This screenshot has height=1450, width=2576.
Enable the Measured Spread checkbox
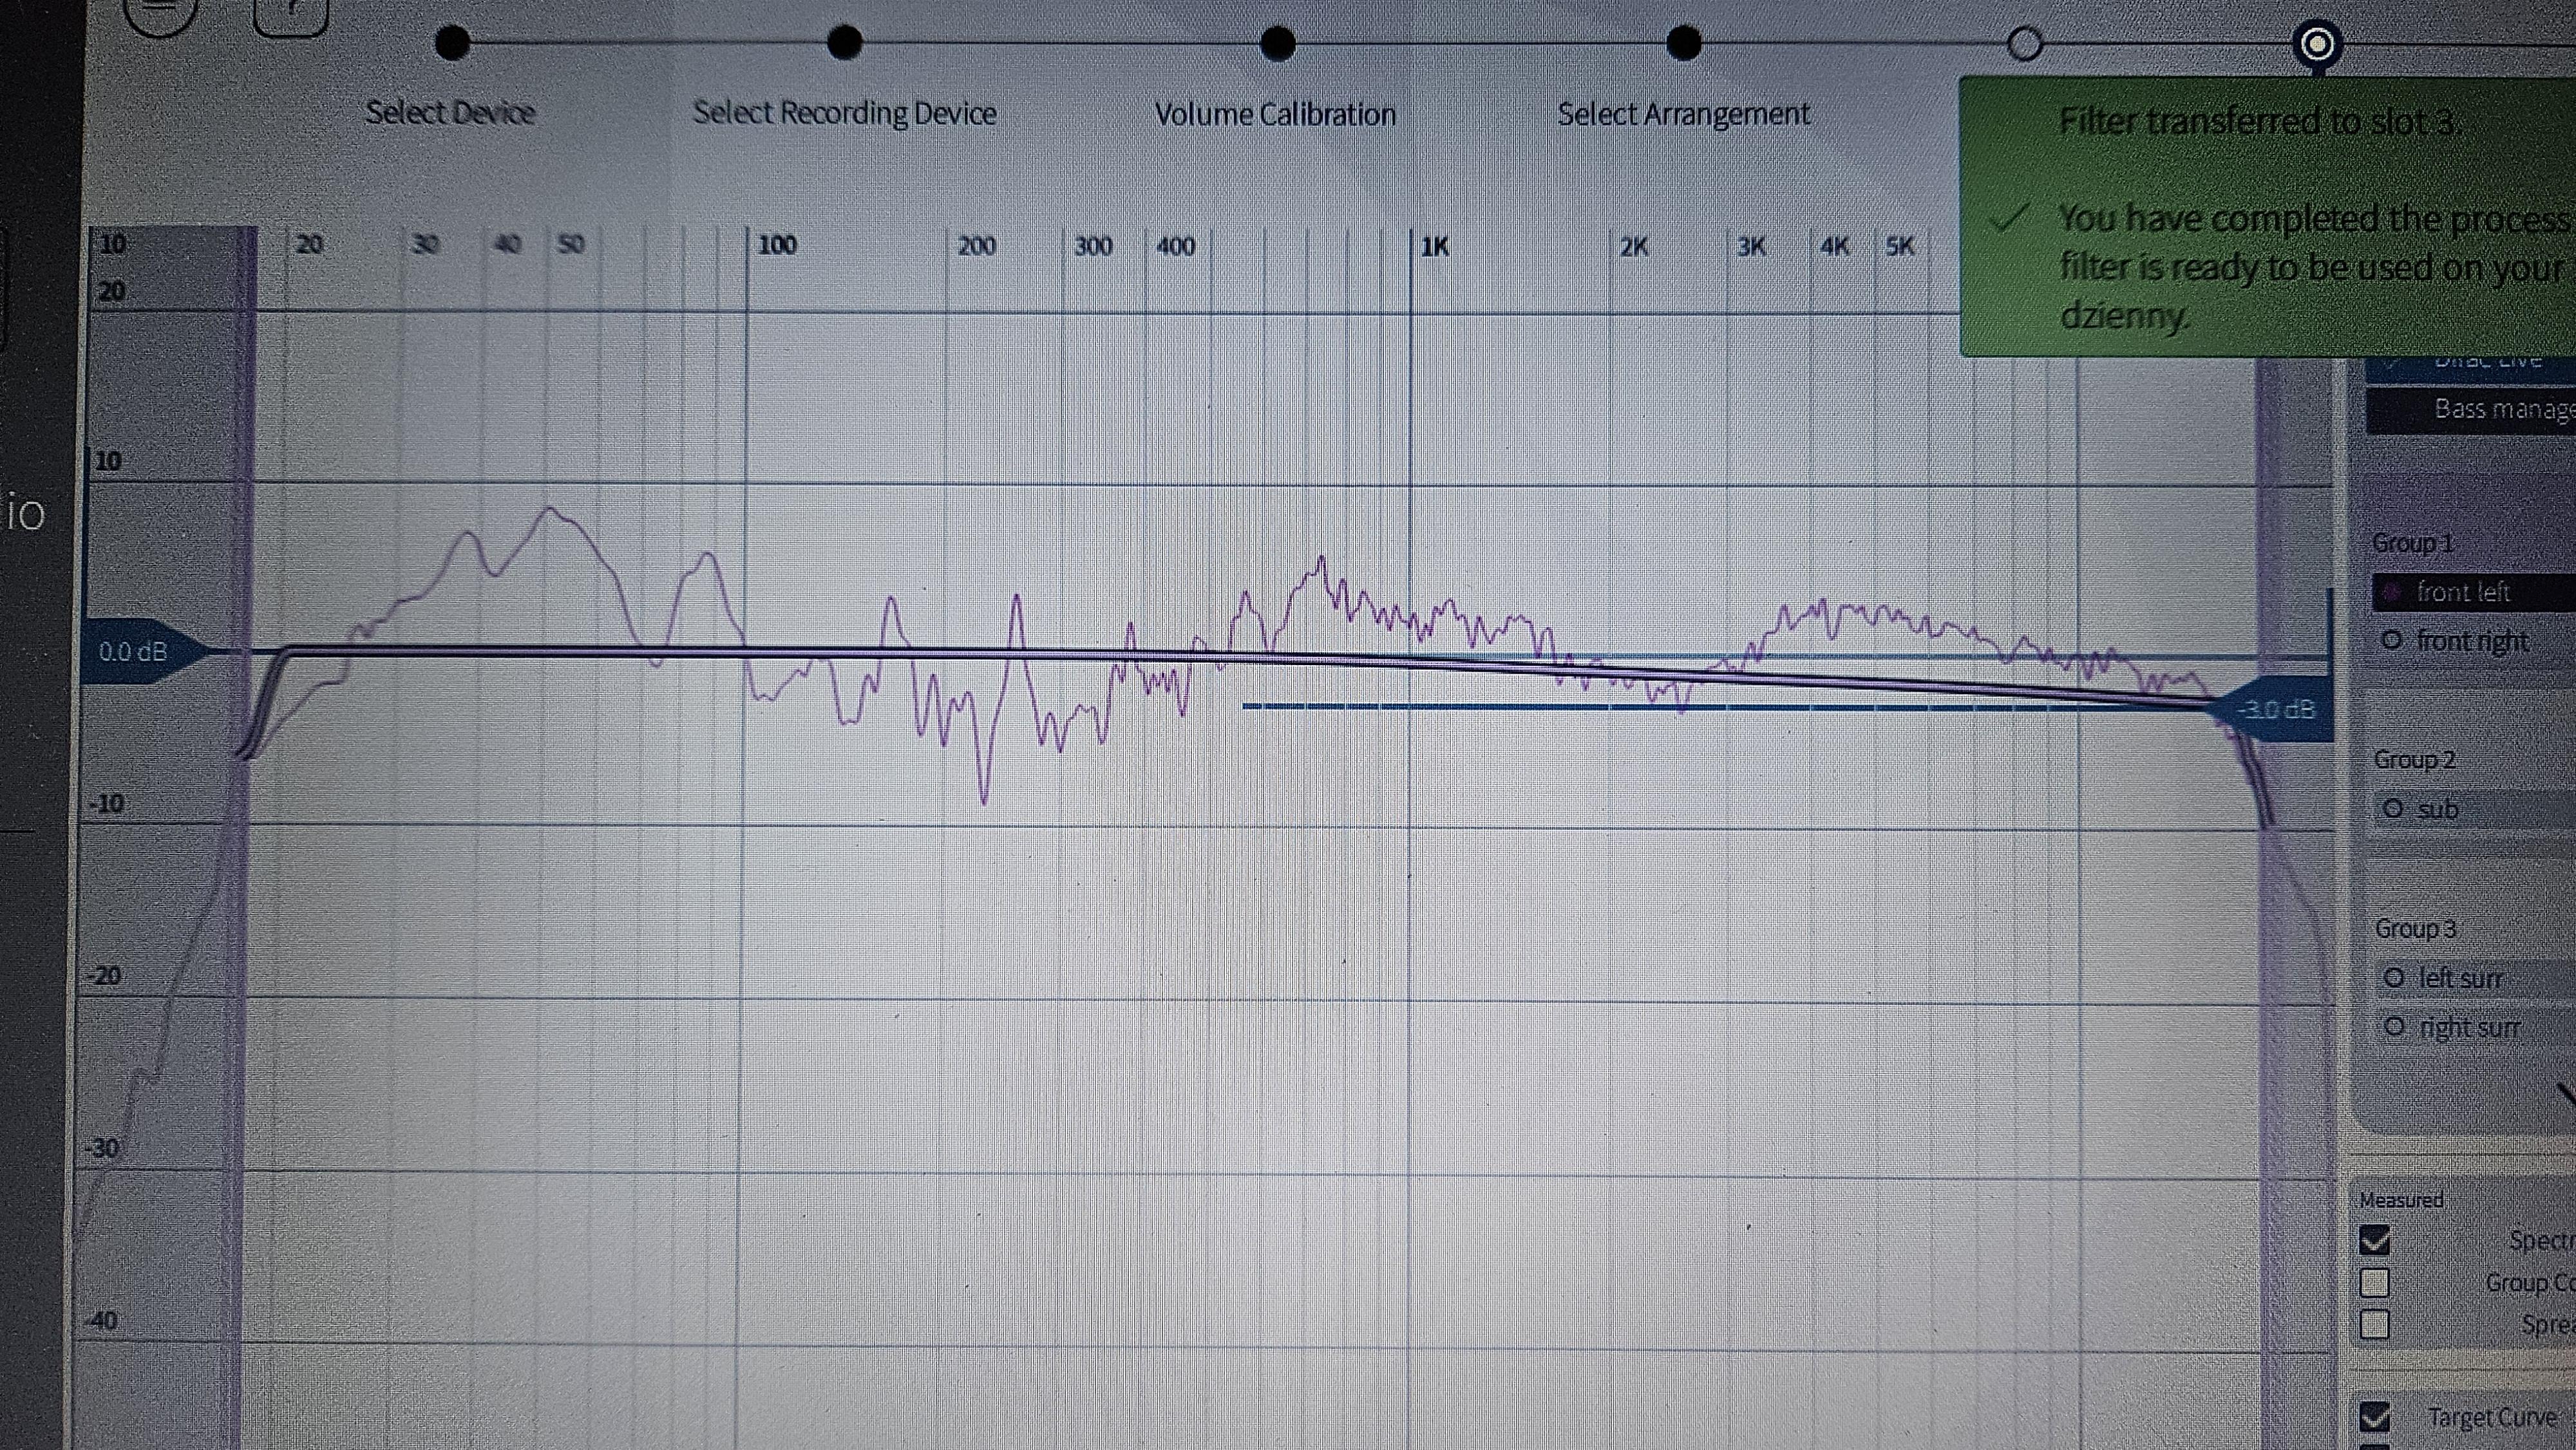[x=2374, y=1324]
